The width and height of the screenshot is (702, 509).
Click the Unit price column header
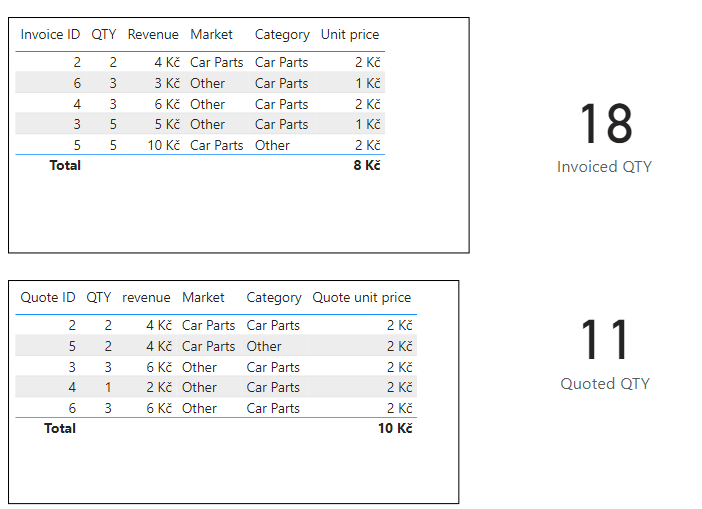tap(350, 34)
